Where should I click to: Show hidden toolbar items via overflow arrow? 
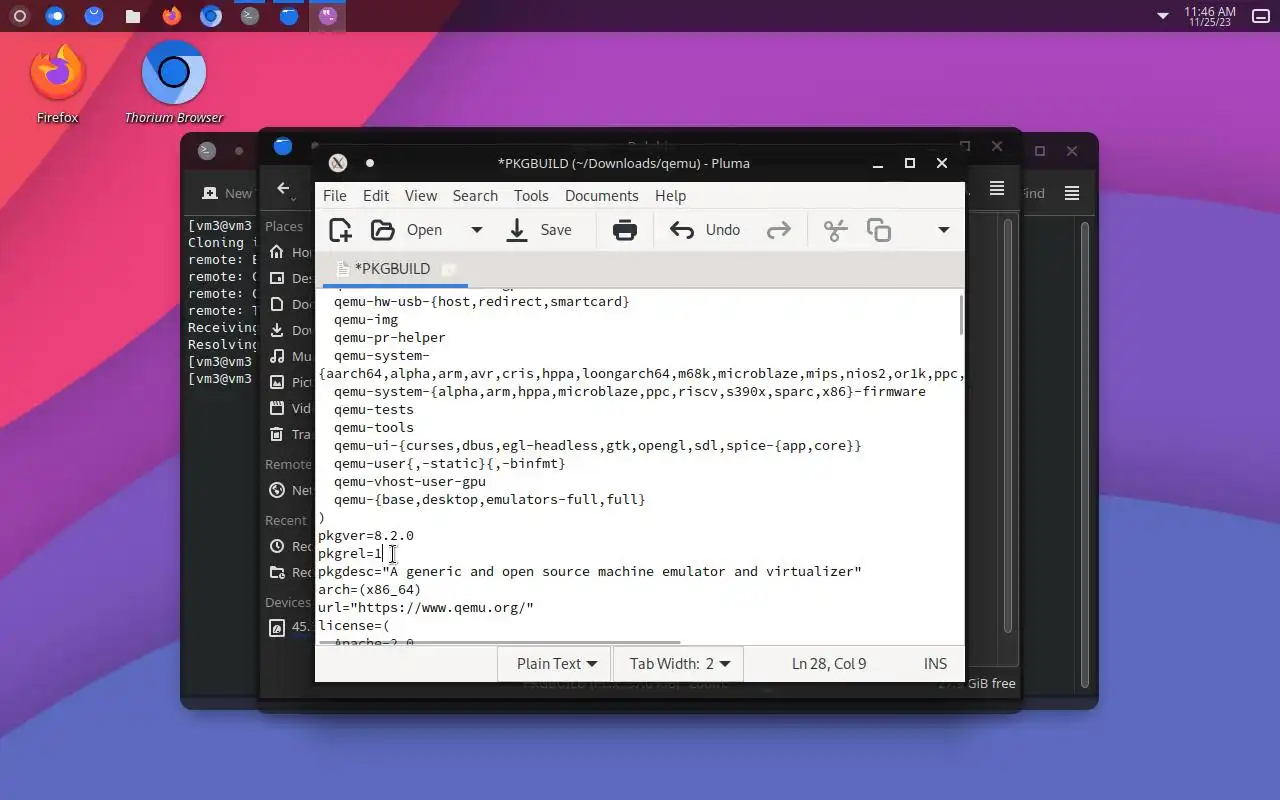click(x=943, y=230)
